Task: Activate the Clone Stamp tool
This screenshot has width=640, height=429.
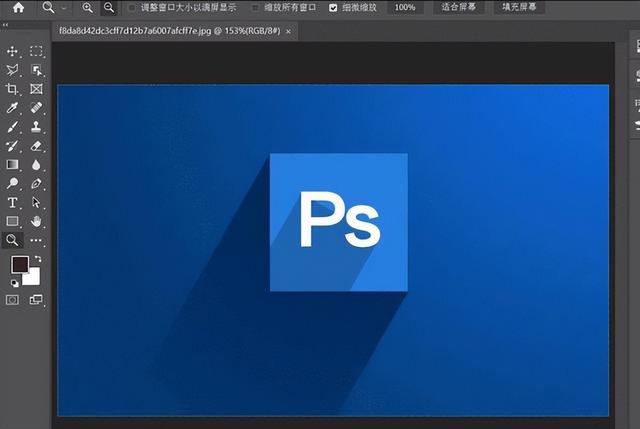Action: 36,127
